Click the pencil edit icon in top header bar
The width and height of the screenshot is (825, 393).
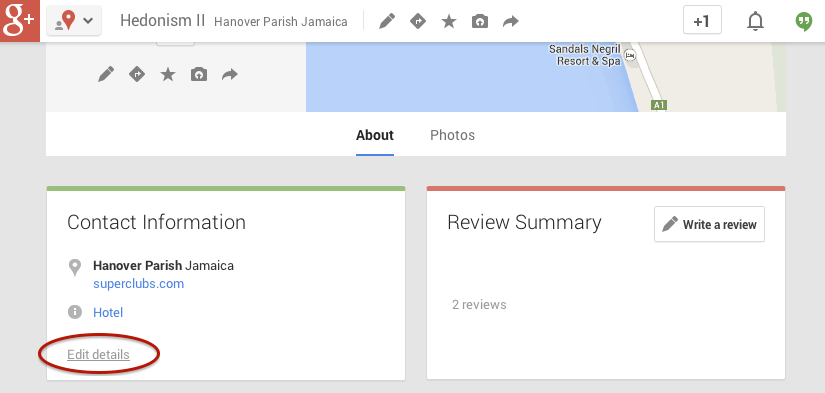(387, 22)
